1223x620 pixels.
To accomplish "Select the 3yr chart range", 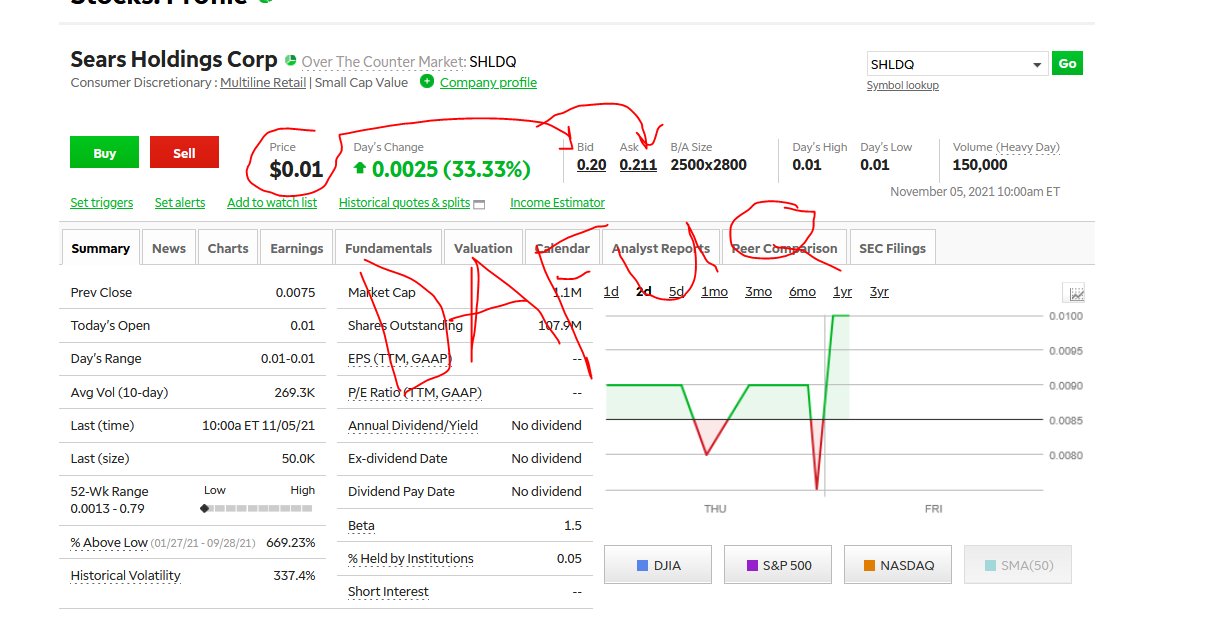I will coord(879,292).
